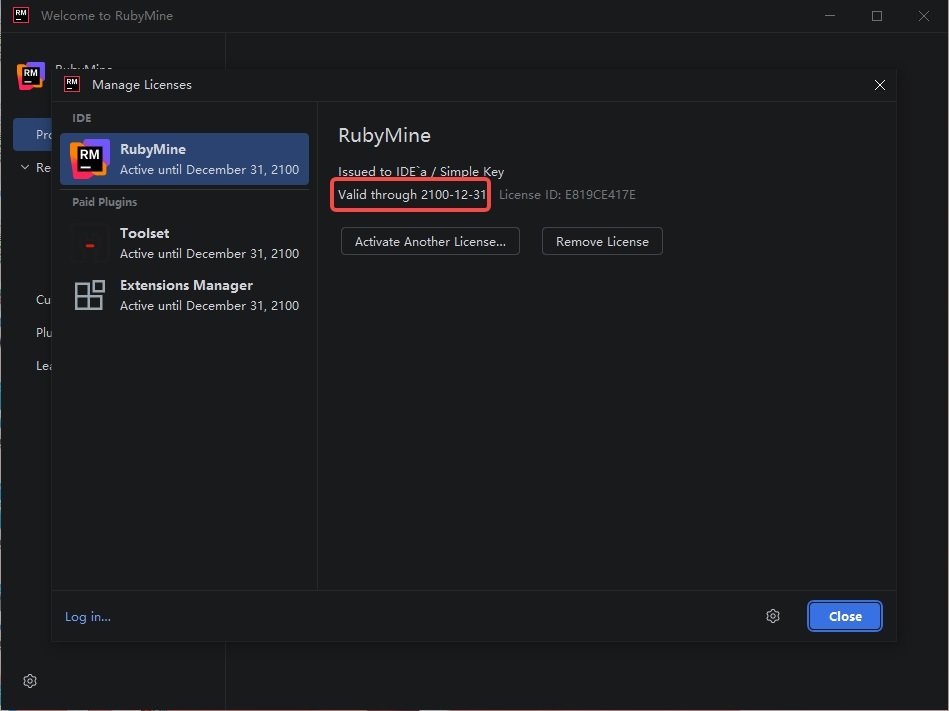Viewport: 949px width, 711px height.
Task: Click the Paid Plugins section label
Action: [x=105, y=202]
